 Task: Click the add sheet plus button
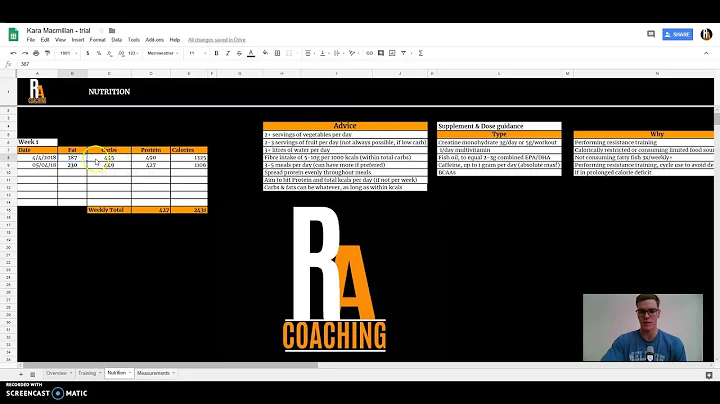21,374
